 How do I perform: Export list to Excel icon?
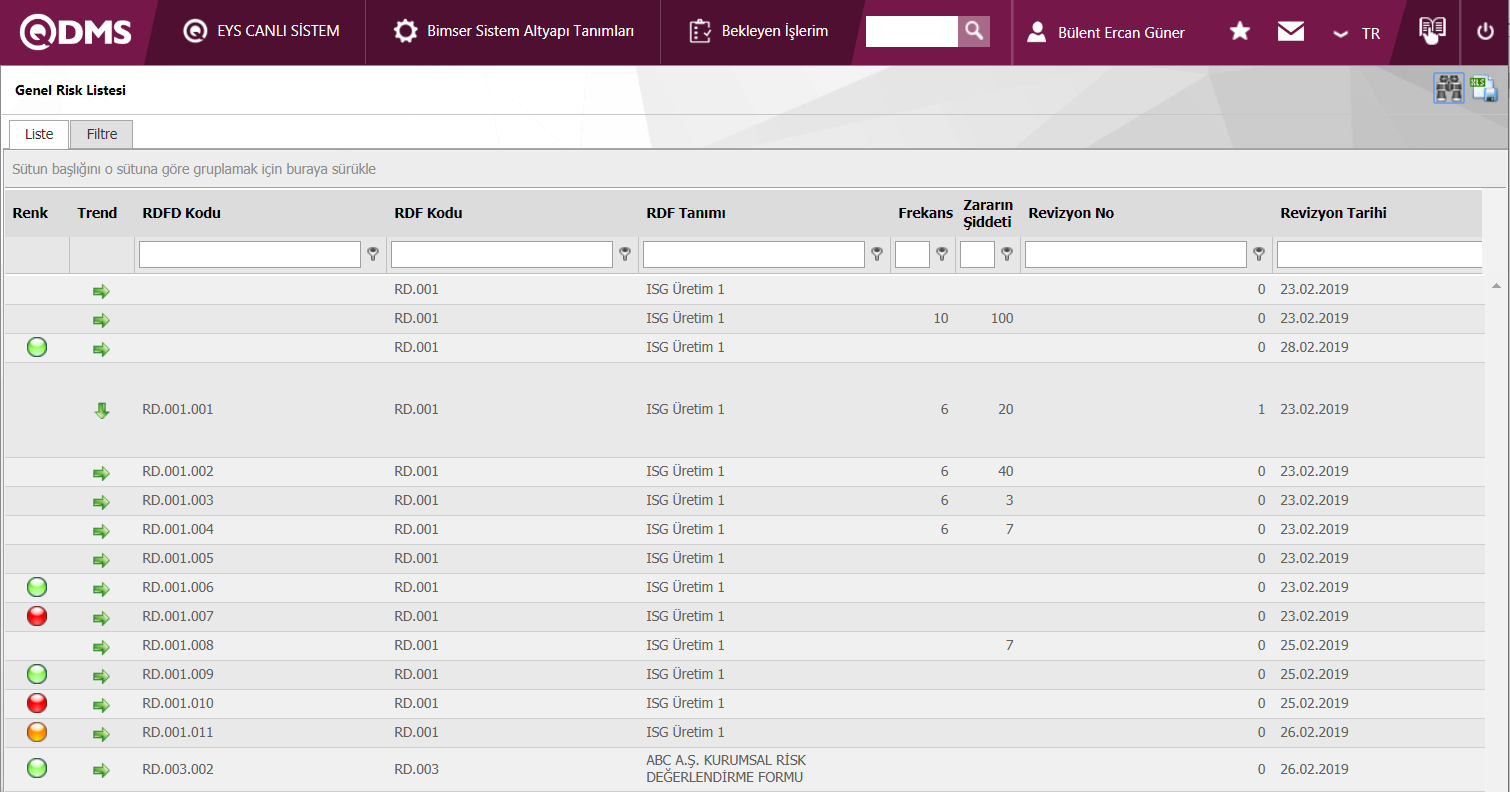point(1483,89)
